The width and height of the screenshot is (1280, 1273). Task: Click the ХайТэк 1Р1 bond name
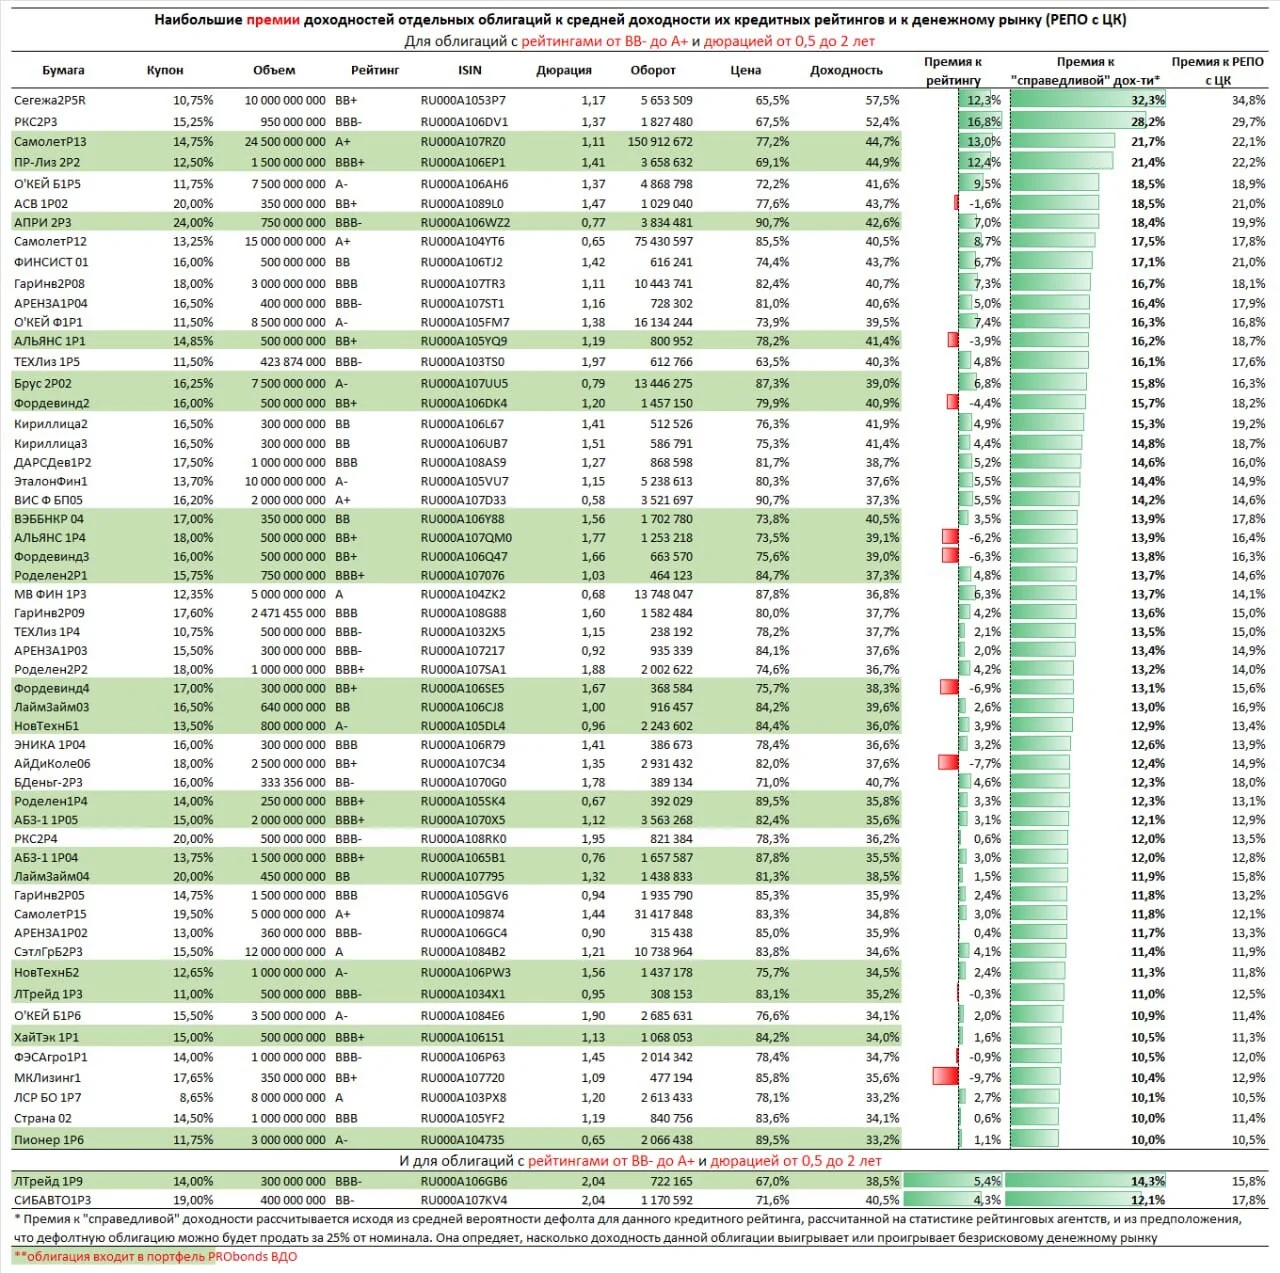click(46, 1037)
